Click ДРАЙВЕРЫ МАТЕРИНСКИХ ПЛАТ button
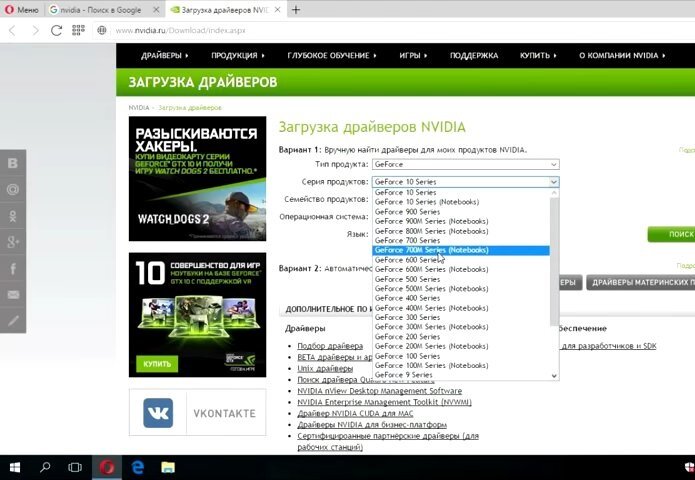Viewport: 695px width, 480px height. tap(640, 282)
